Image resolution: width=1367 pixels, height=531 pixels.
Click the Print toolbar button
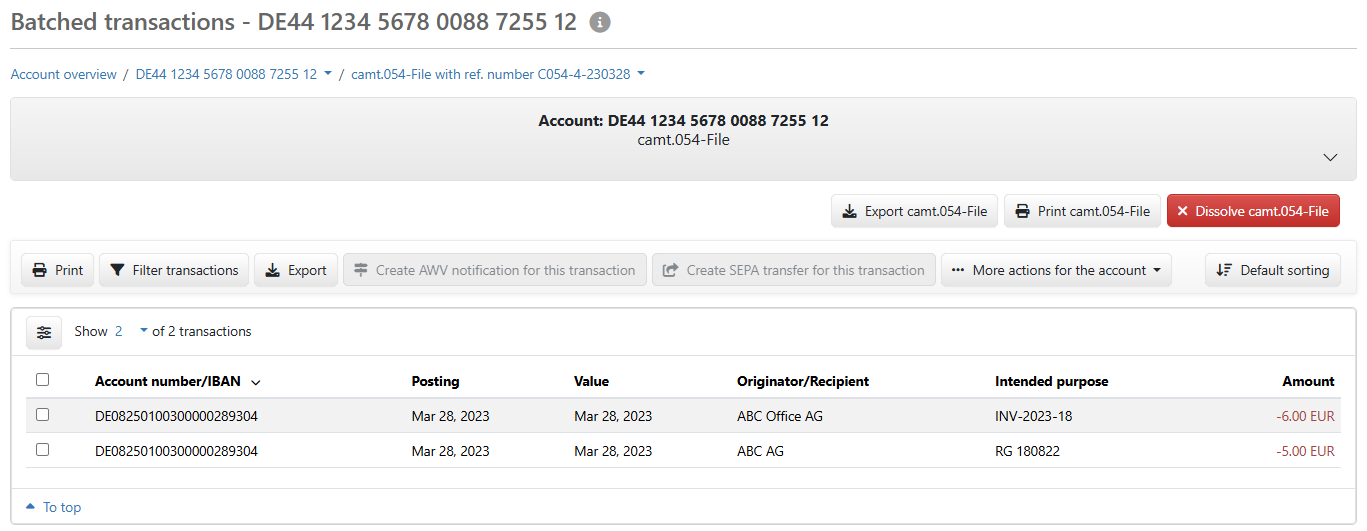point(58,270)
